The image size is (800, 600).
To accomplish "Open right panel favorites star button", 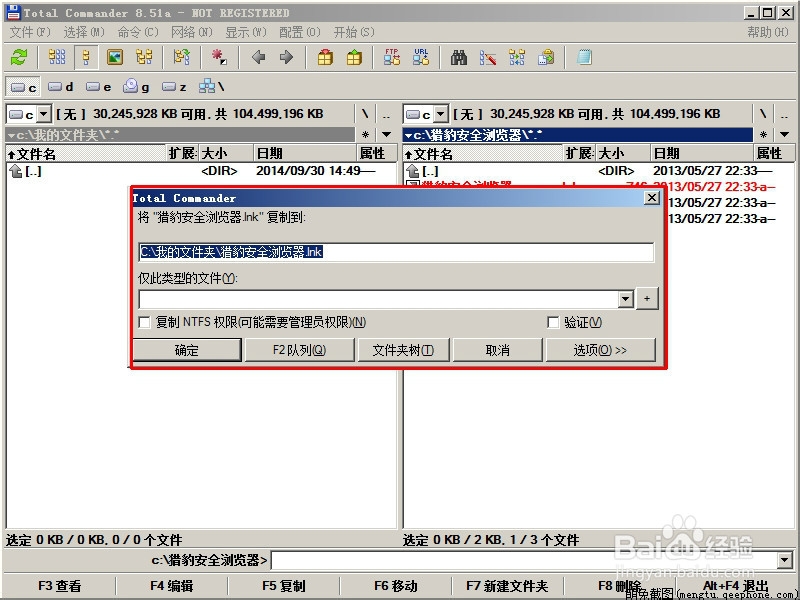I will (763, 135).
